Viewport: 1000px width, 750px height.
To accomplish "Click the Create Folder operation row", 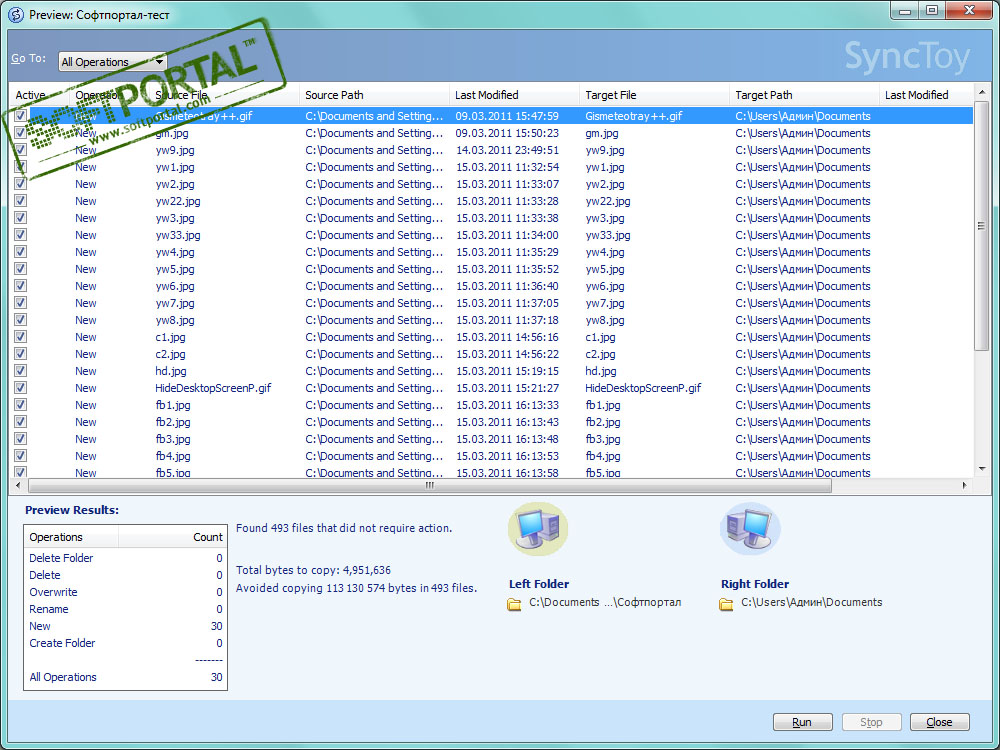I will coord(126,643).
